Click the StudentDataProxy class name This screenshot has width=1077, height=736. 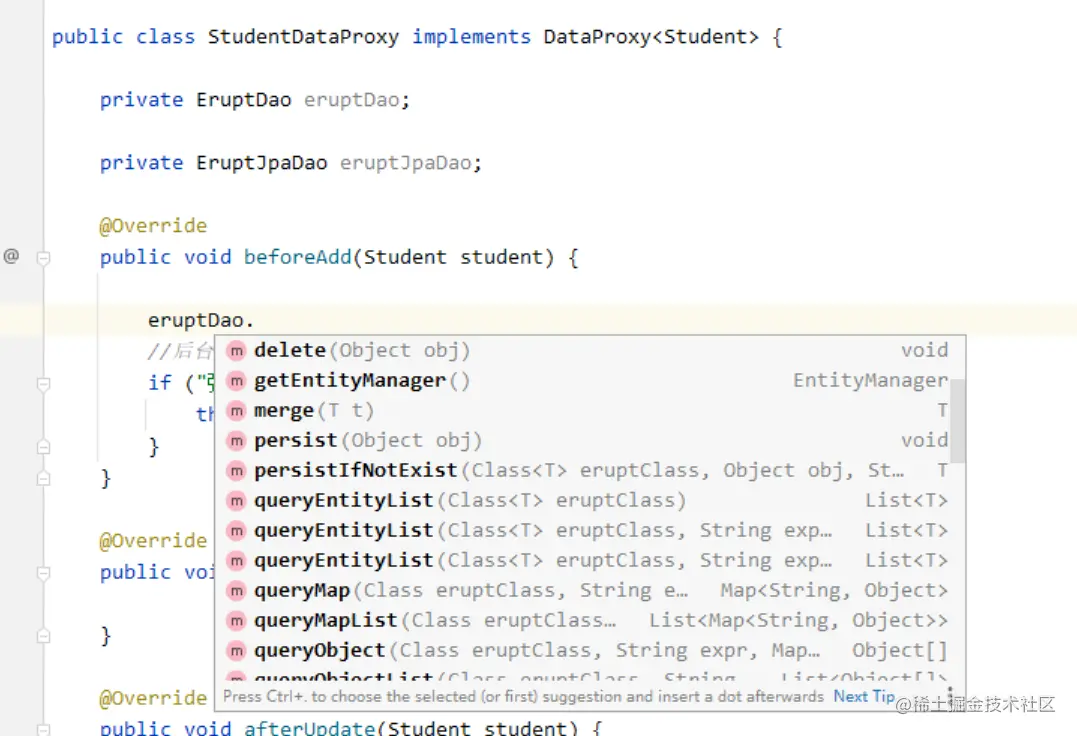(303, 36)
